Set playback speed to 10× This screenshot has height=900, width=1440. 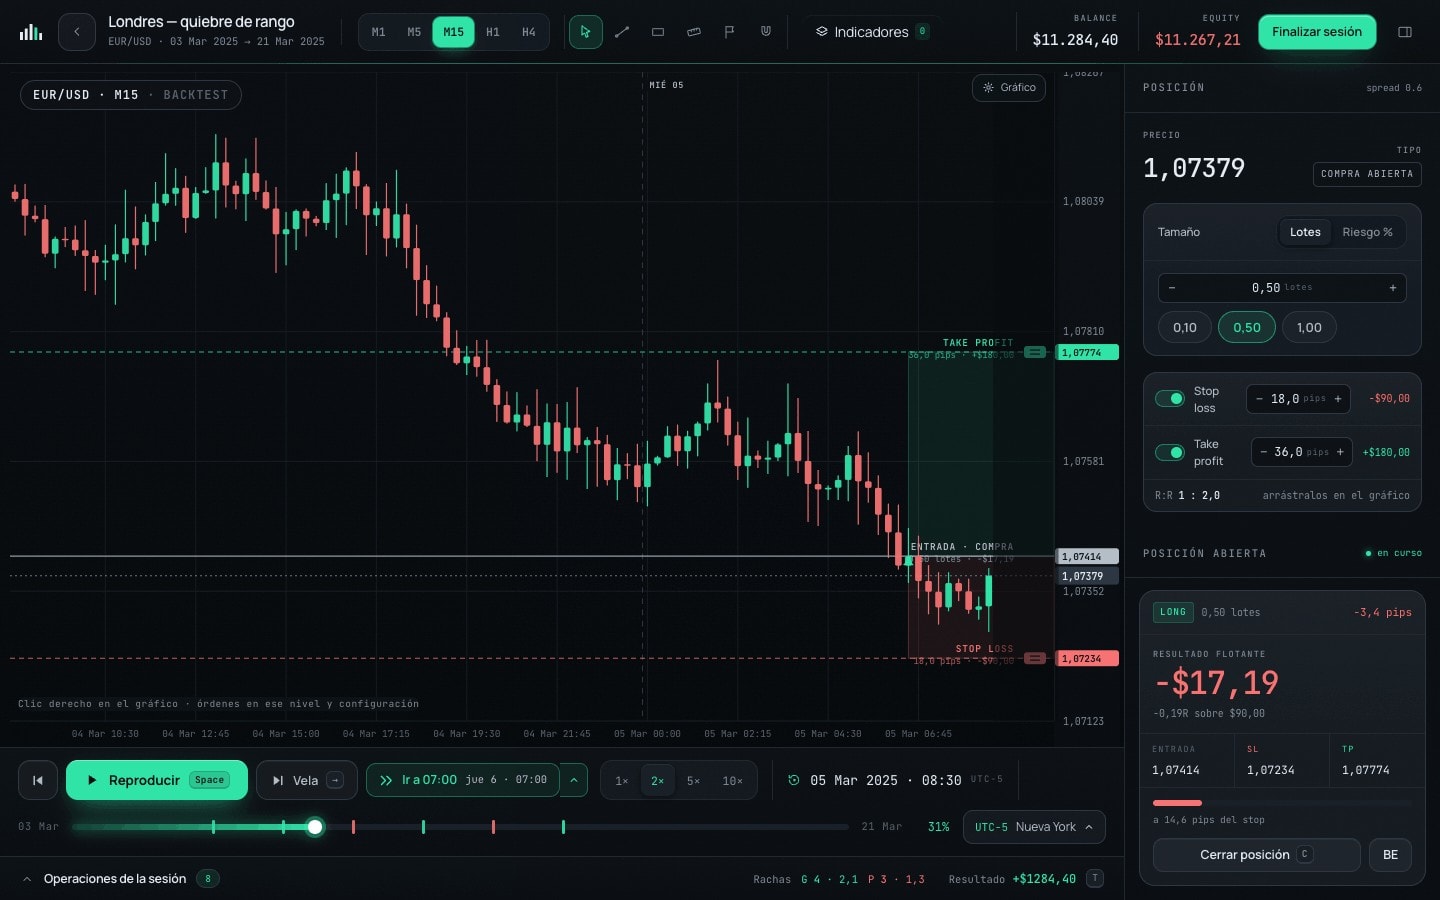733,781
